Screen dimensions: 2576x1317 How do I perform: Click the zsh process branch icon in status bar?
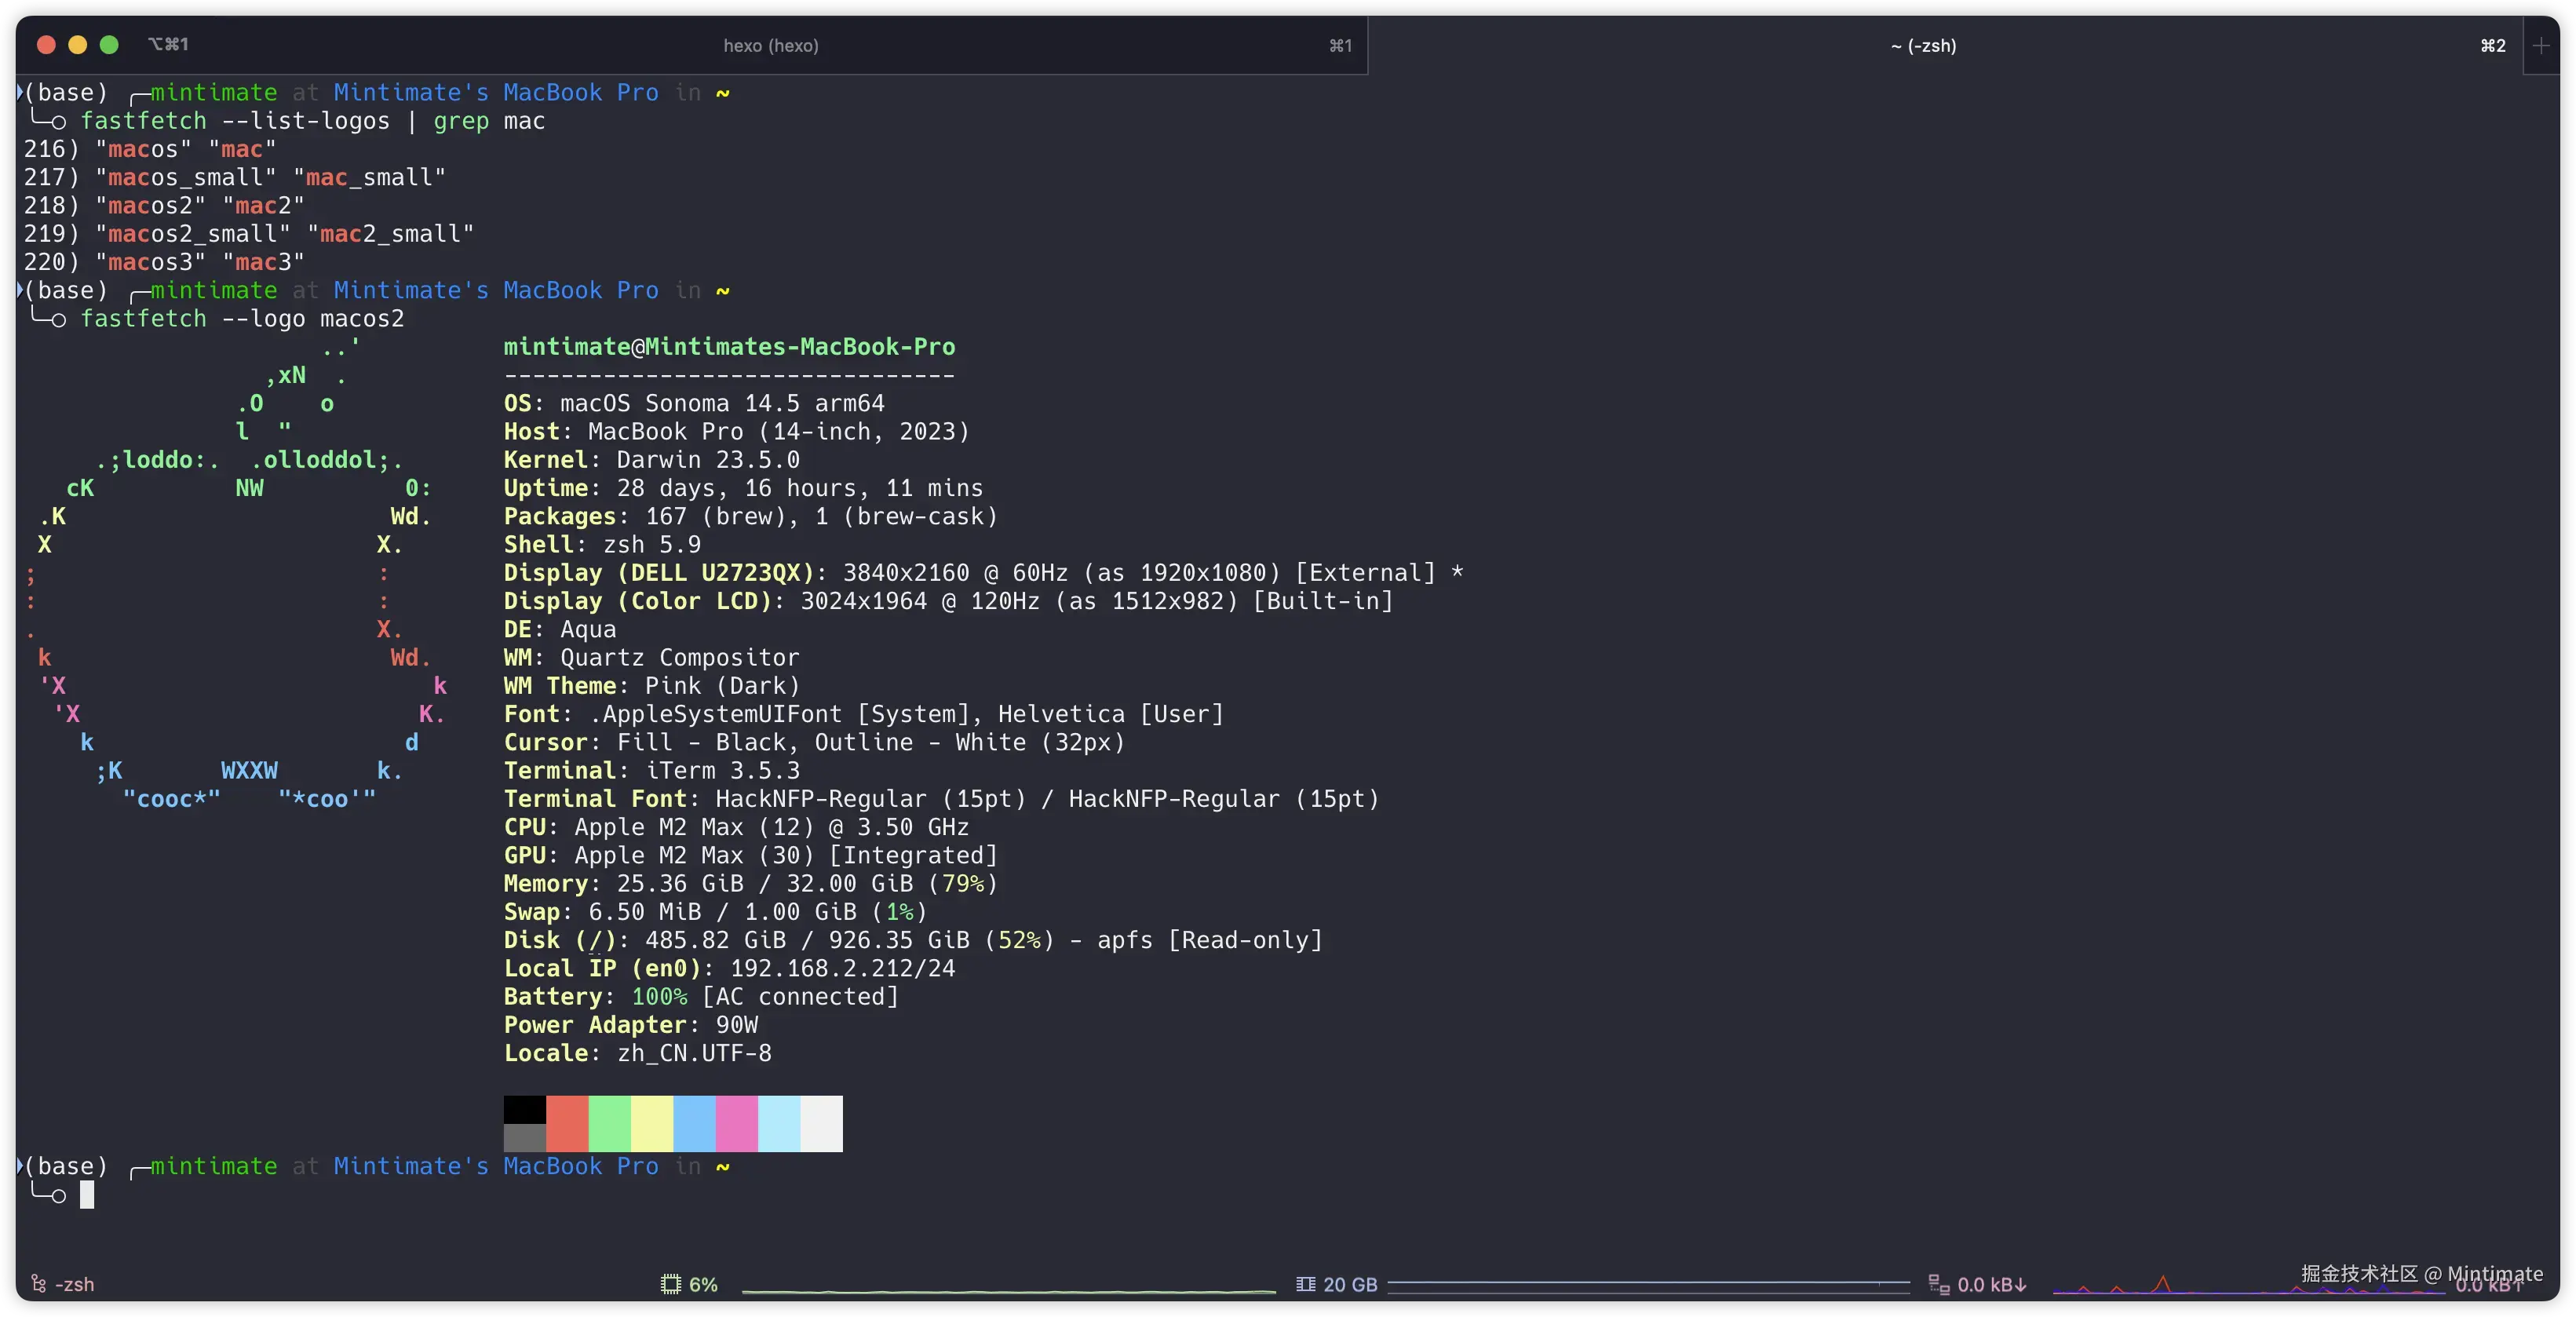pyautogui.click(x=38, y=1284)
